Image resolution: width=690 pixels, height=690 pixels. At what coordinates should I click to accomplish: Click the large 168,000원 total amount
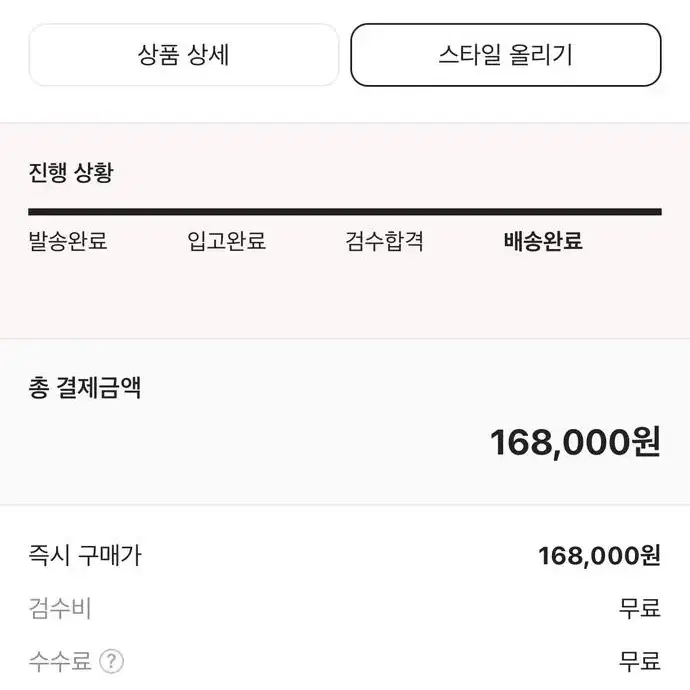pyautogui.click(x=575, y=442)
